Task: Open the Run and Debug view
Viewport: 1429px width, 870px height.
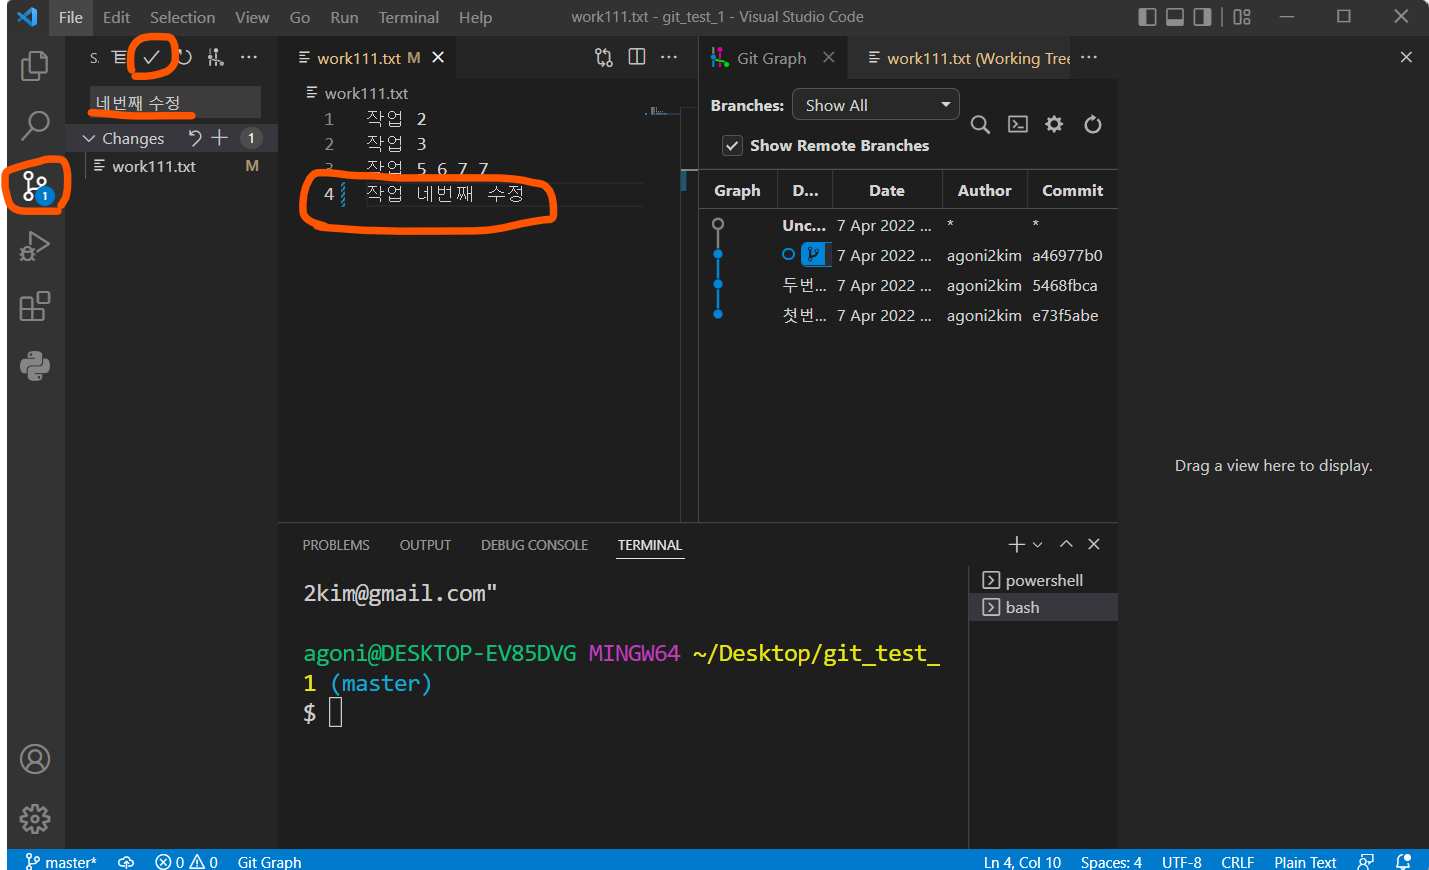Action: 35,246
